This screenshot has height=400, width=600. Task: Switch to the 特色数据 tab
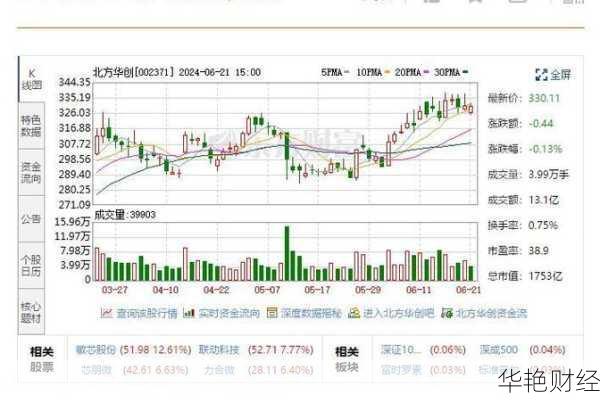[x=31, y=126]
